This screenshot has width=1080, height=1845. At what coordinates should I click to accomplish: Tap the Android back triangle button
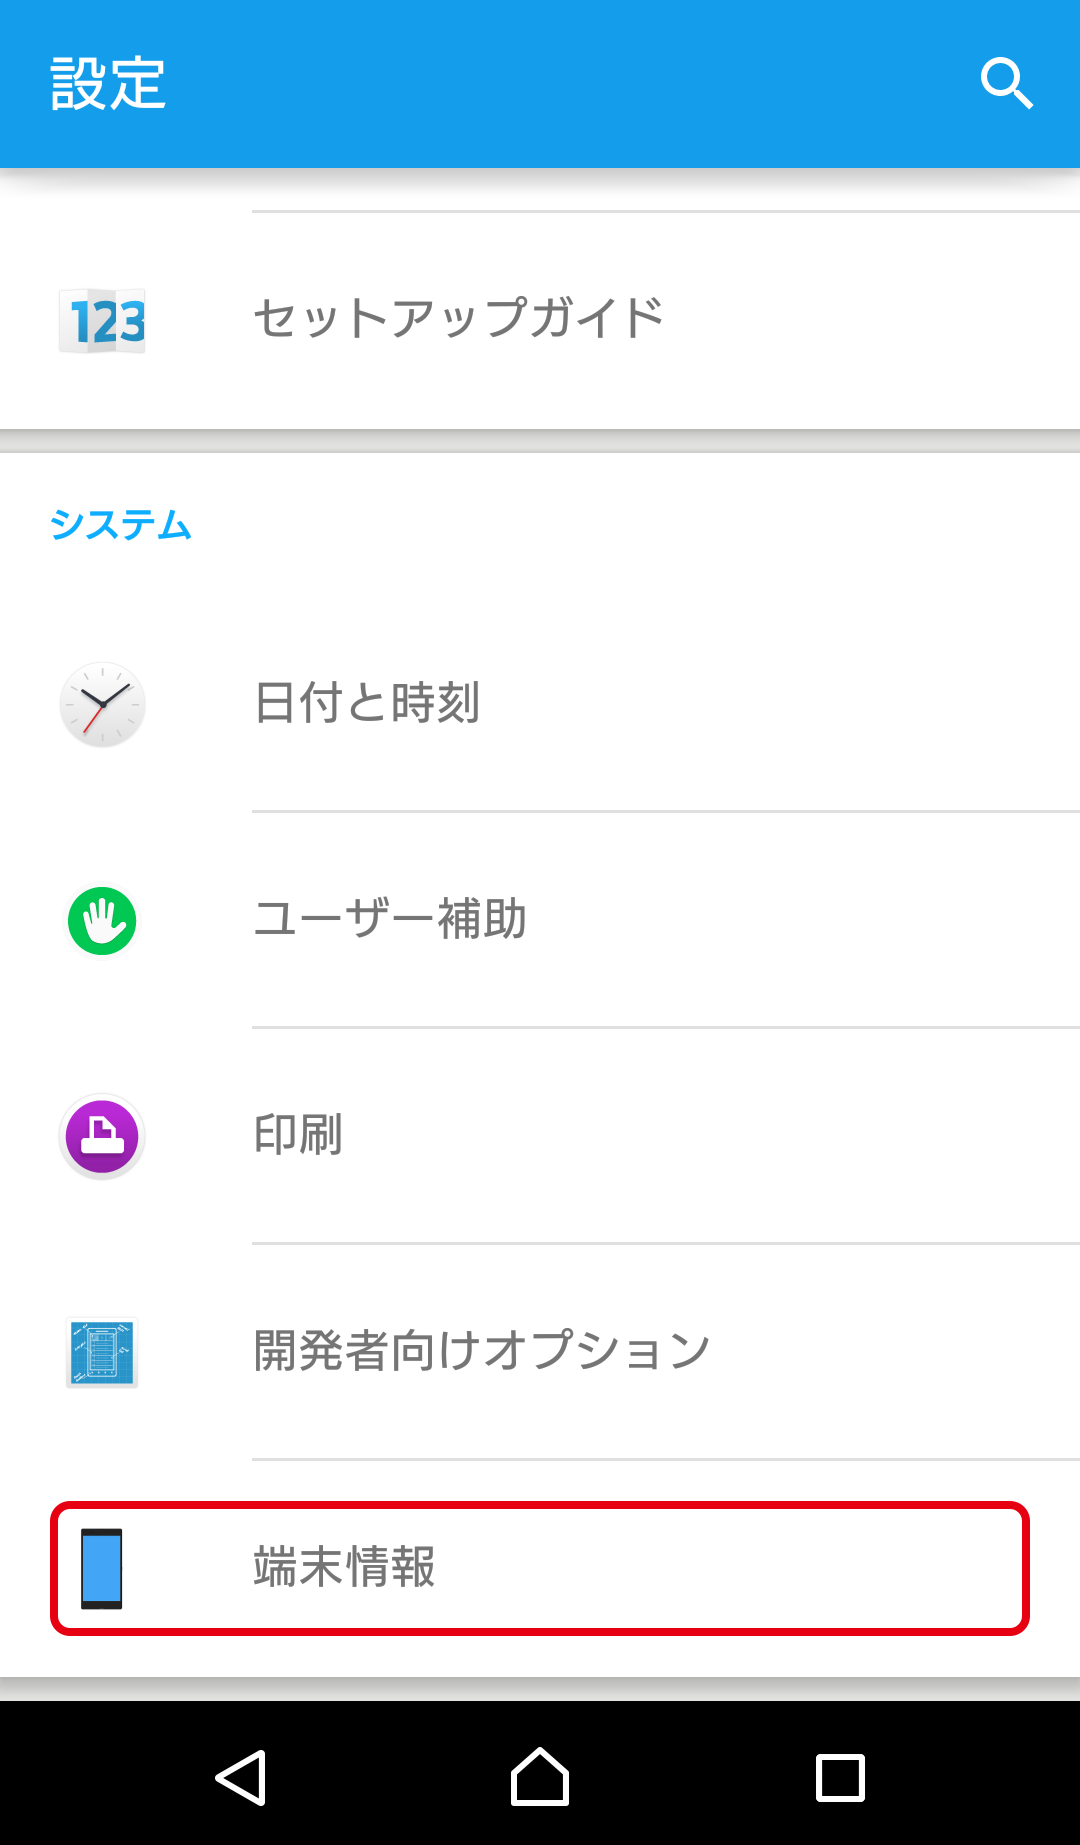pos(241,1777)
